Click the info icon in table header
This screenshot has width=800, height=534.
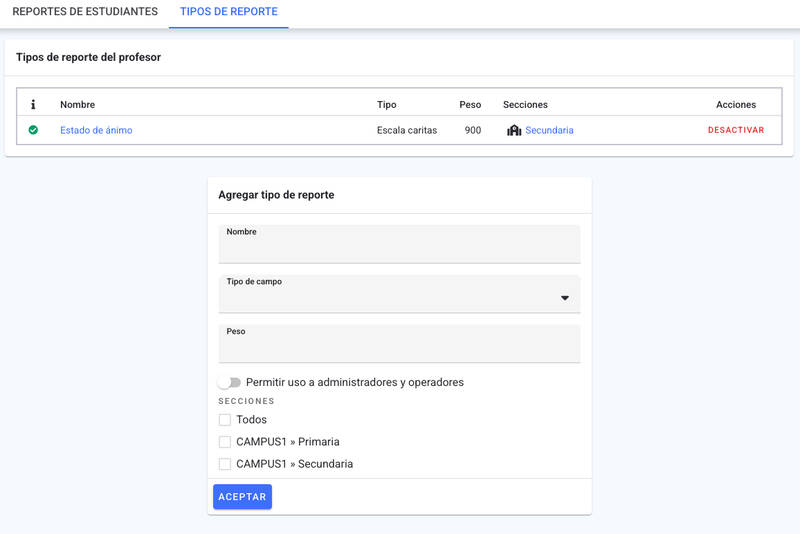pos(33,105)
